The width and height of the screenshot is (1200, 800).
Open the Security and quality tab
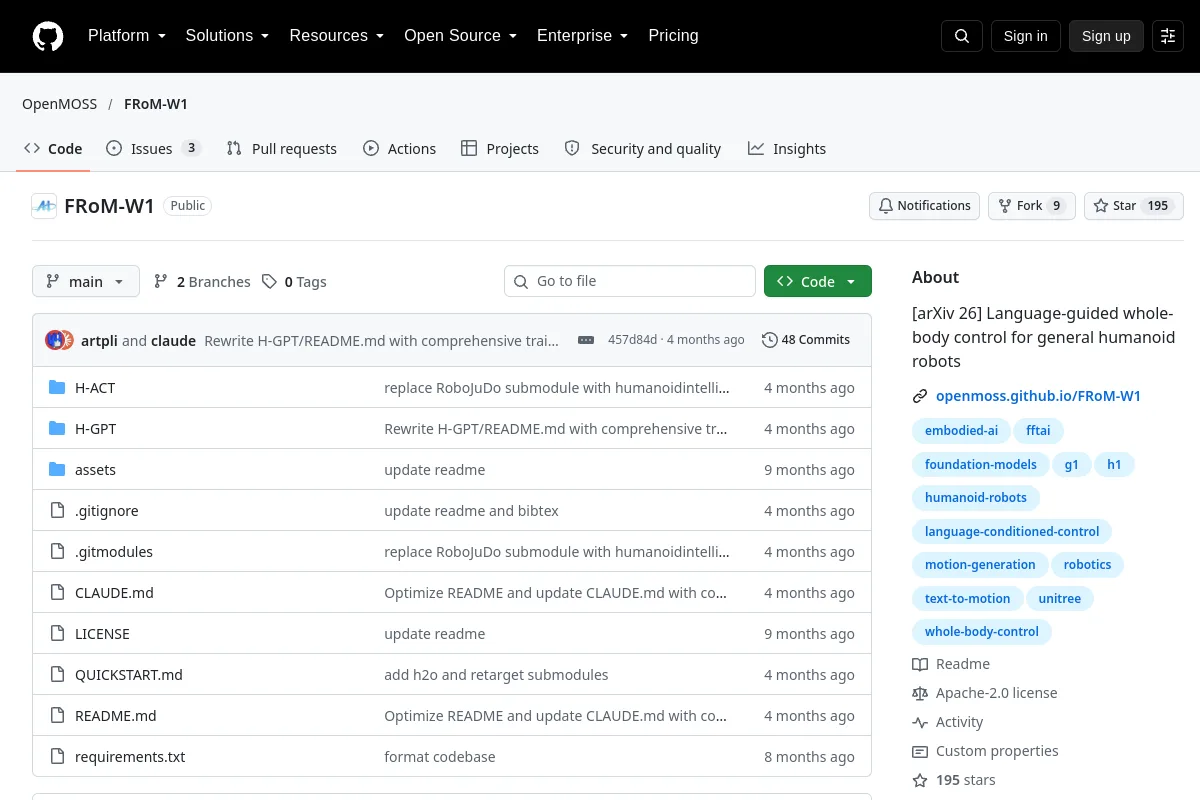click(643, 149)
